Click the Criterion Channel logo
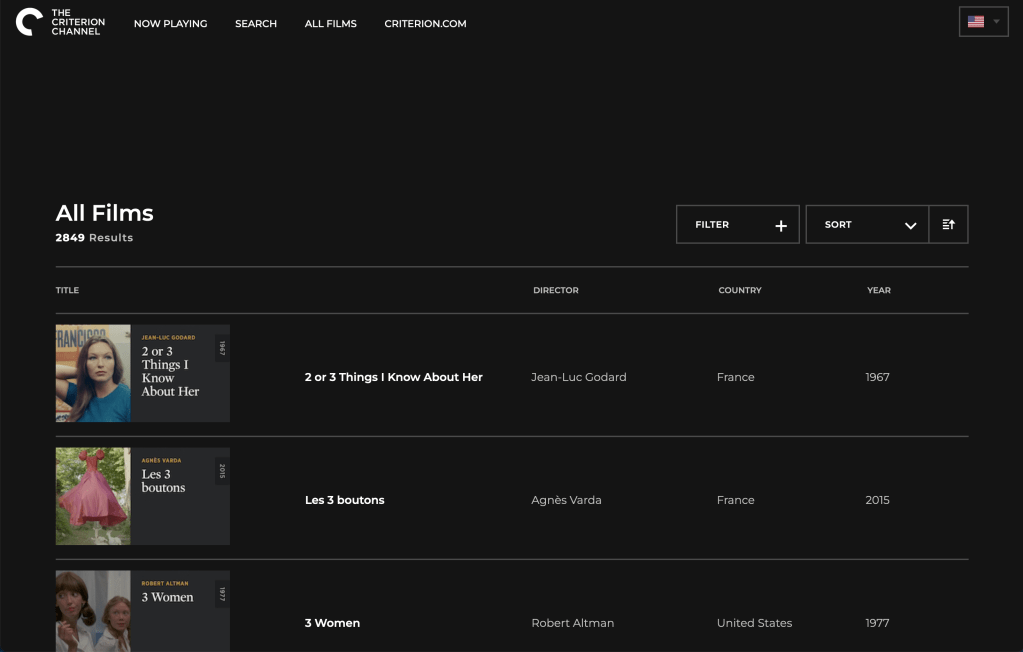 tap(58, 23)
